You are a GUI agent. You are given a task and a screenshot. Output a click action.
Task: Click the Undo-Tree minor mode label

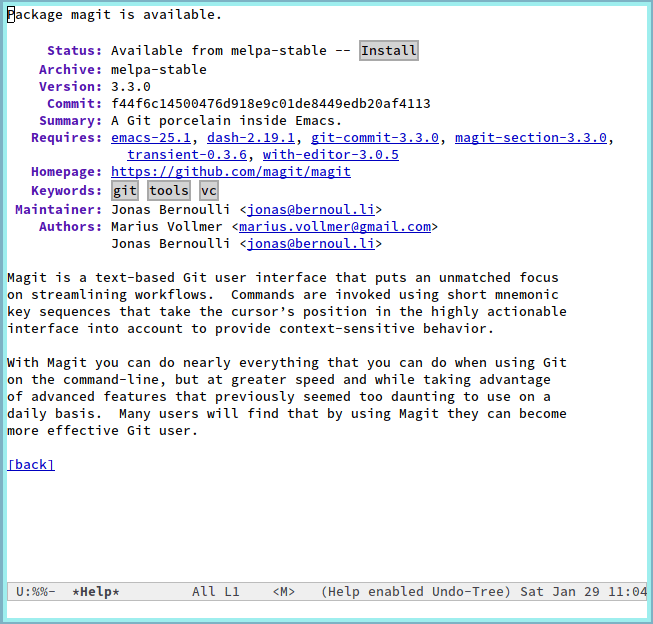pos(467,592)
